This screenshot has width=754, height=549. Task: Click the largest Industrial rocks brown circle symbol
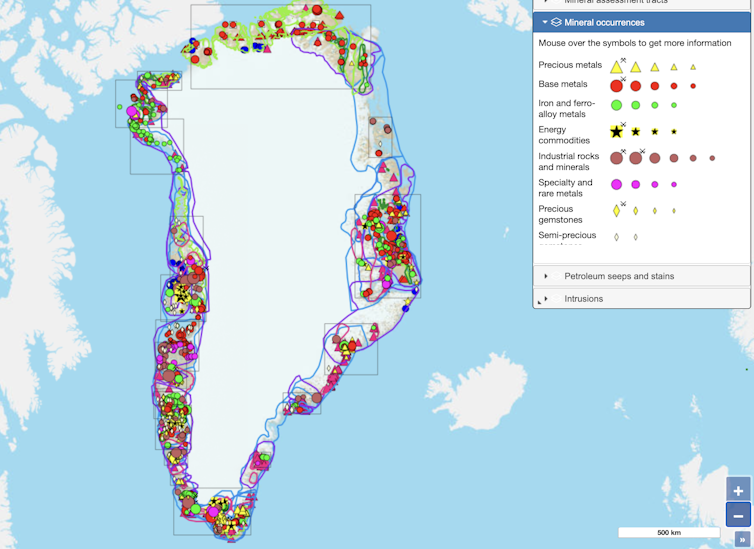(617, 158)
